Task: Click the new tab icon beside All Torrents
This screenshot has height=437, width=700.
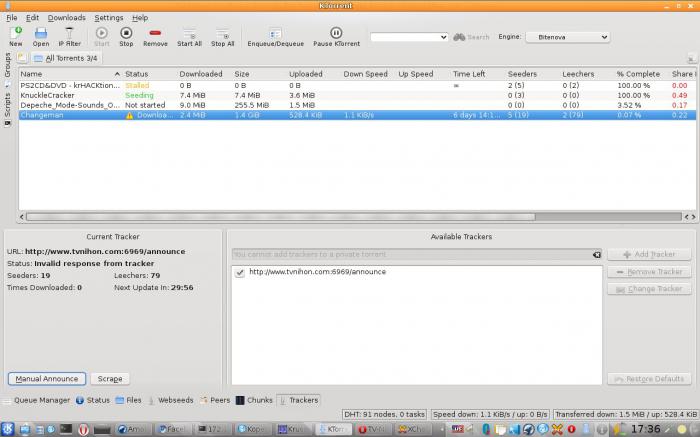Action: pyautogui.click(x=22, y=58)
